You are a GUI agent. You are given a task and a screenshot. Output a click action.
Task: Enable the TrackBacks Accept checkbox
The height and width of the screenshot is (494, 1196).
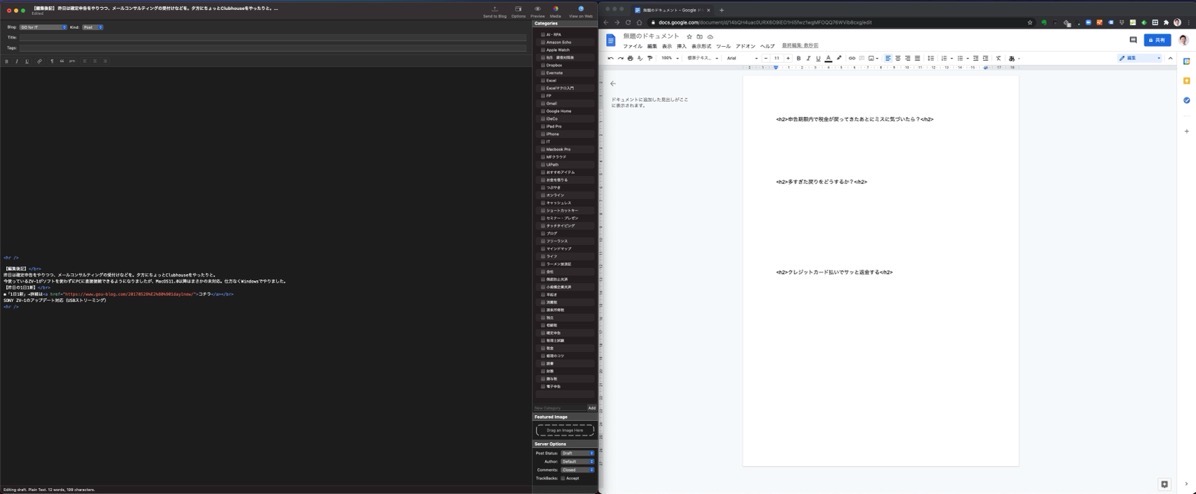tap(563, 478)
